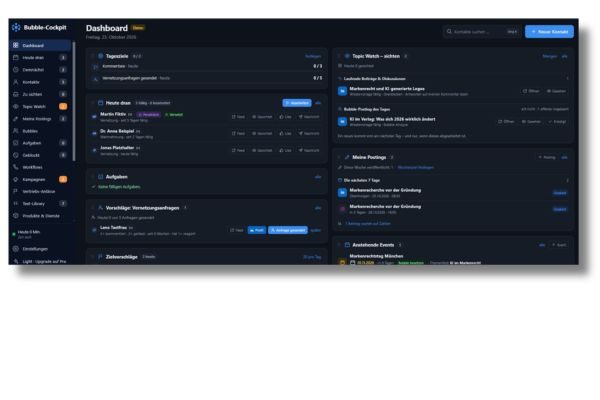Click LinkedIn icon beside KI im Vertrag post
Image resolution: width=600 pixels, height=400 pixels.
coord(342,122)
